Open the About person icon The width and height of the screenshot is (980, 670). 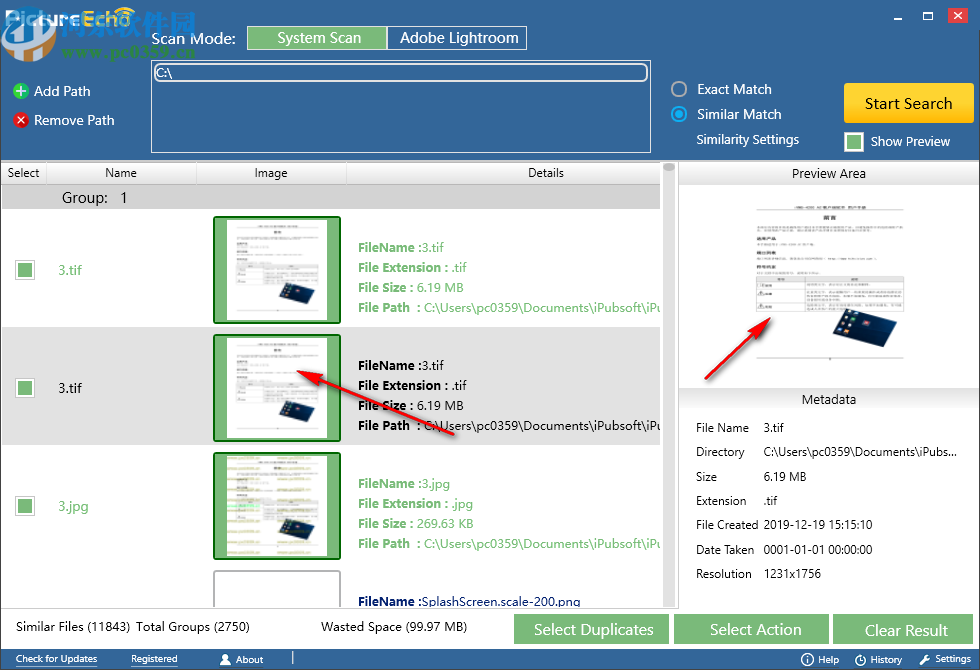(225, 659)
